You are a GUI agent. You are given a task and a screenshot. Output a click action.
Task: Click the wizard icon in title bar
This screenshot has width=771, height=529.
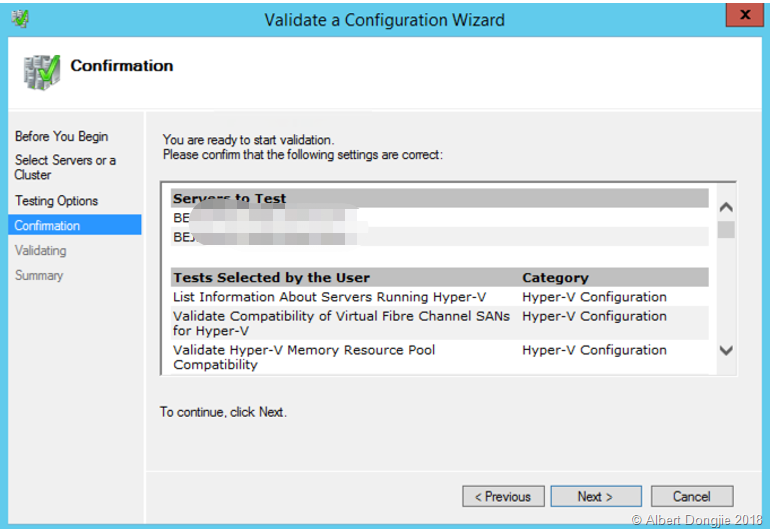pyautogui.click(x=20, y=19)
